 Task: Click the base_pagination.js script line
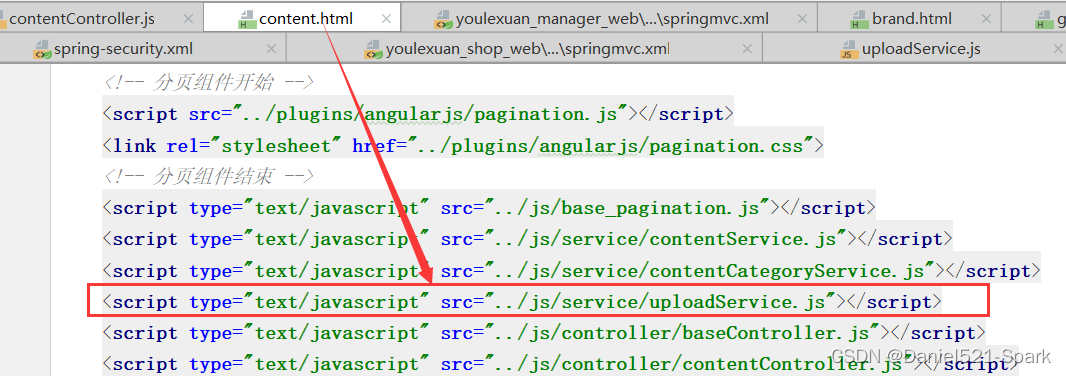pos(489,207)
